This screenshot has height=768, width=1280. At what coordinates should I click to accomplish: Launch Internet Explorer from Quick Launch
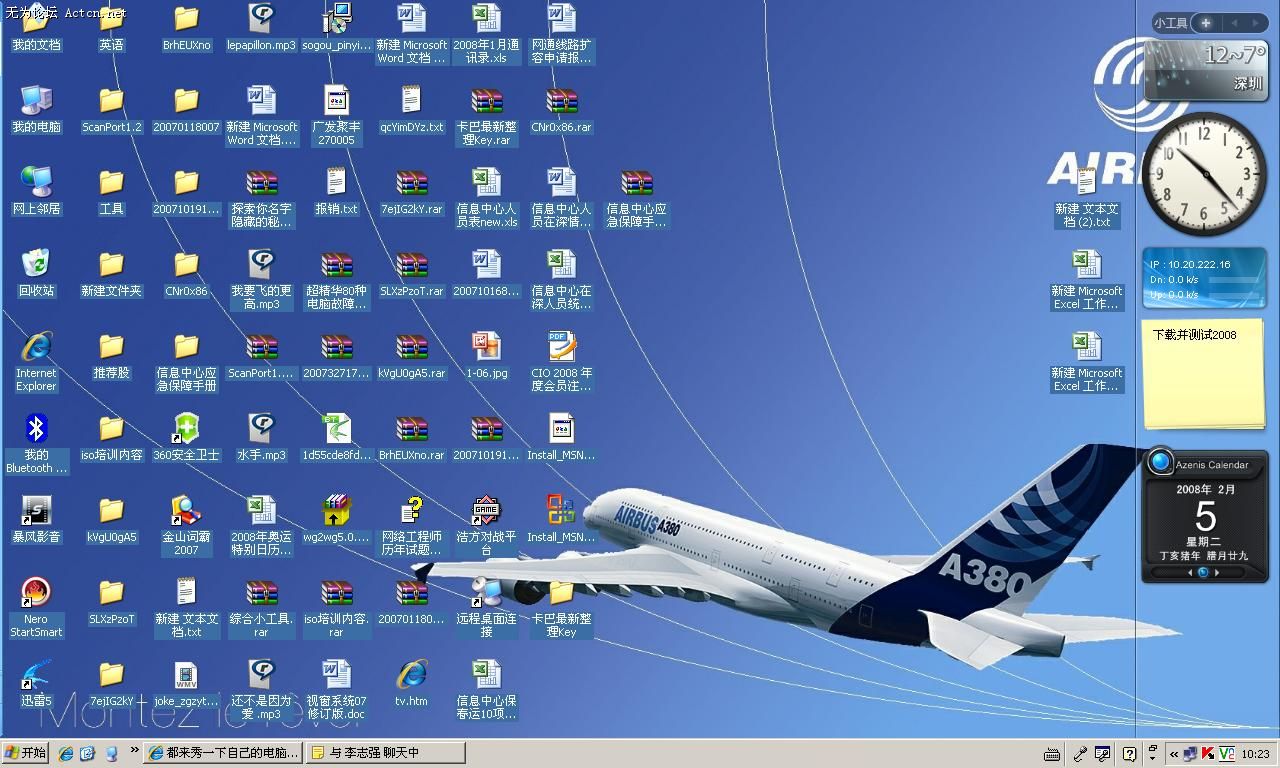pos(66,753)
